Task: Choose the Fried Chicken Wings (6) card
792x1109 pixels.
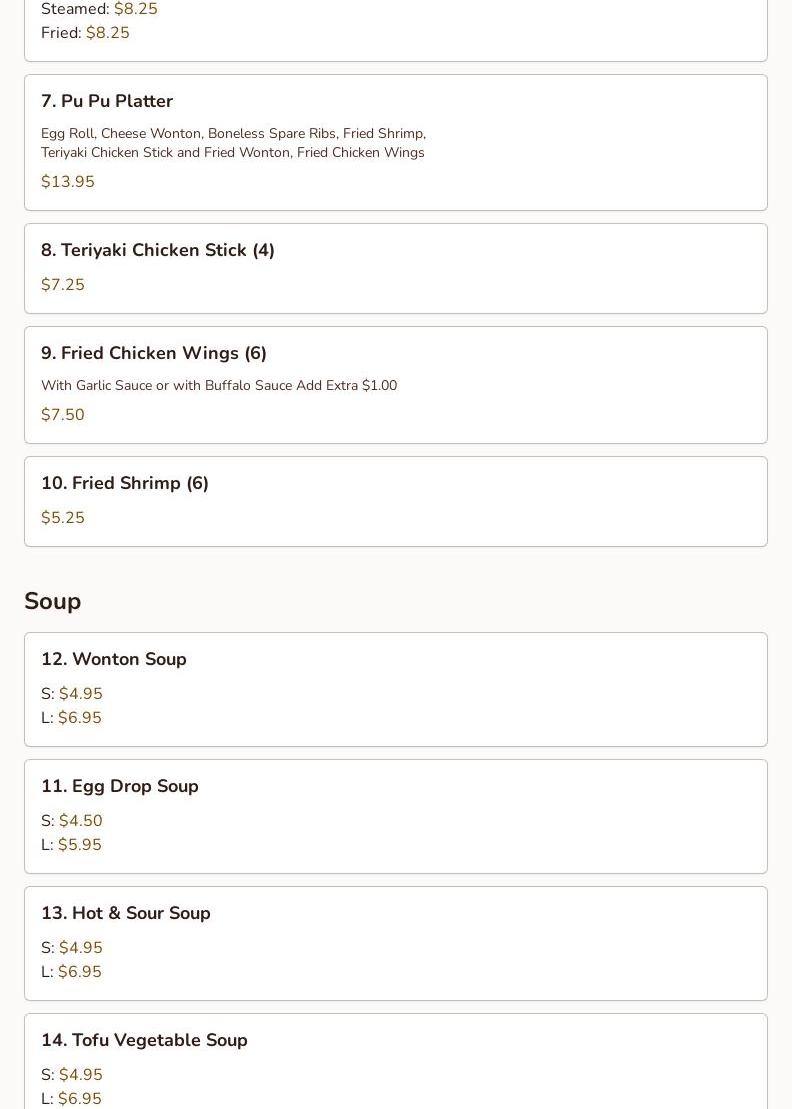Action: pyautogui.click(x=396, y=385)
